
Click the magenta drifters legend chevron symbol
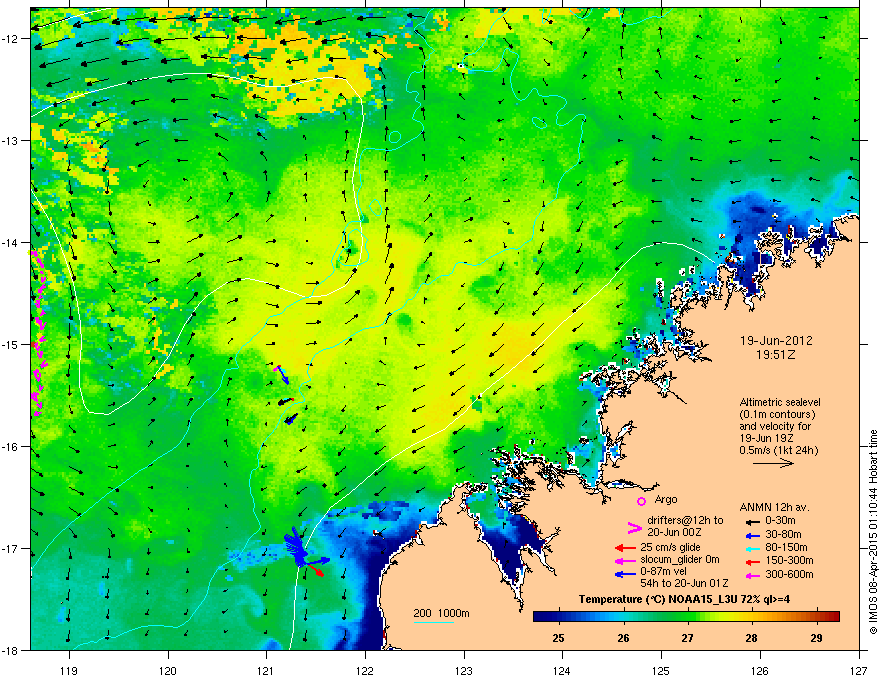(x=634, y=528)
